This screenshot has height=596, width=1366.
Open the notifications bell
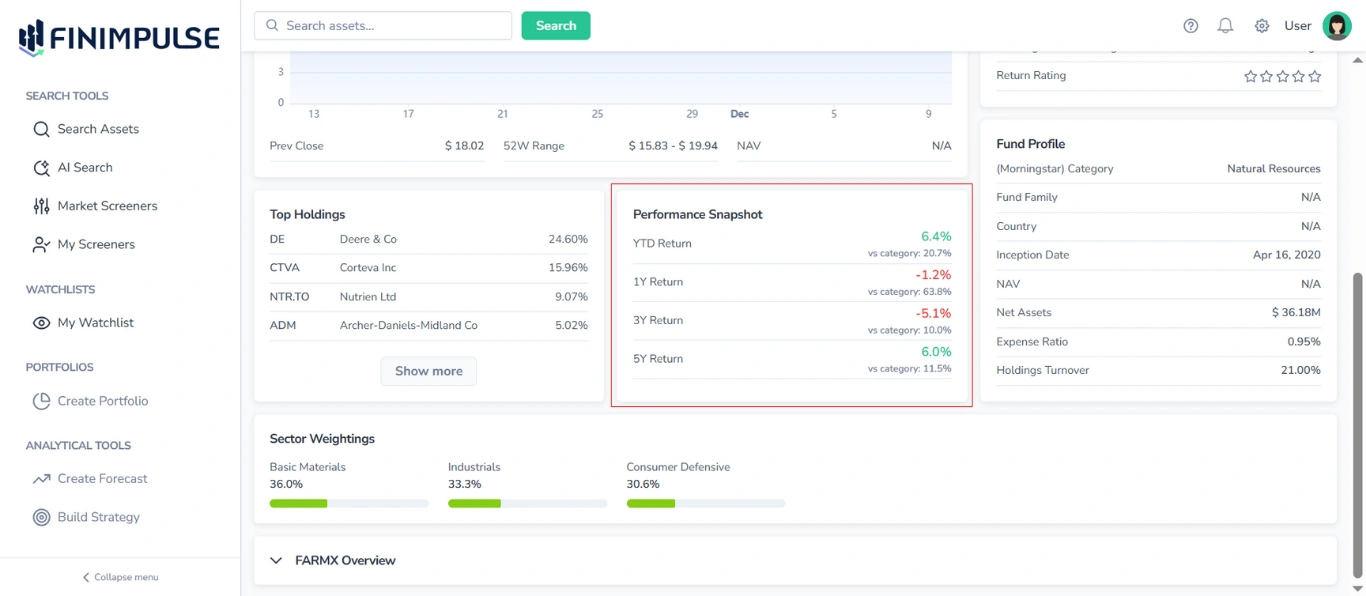(x=1225, y=26)
